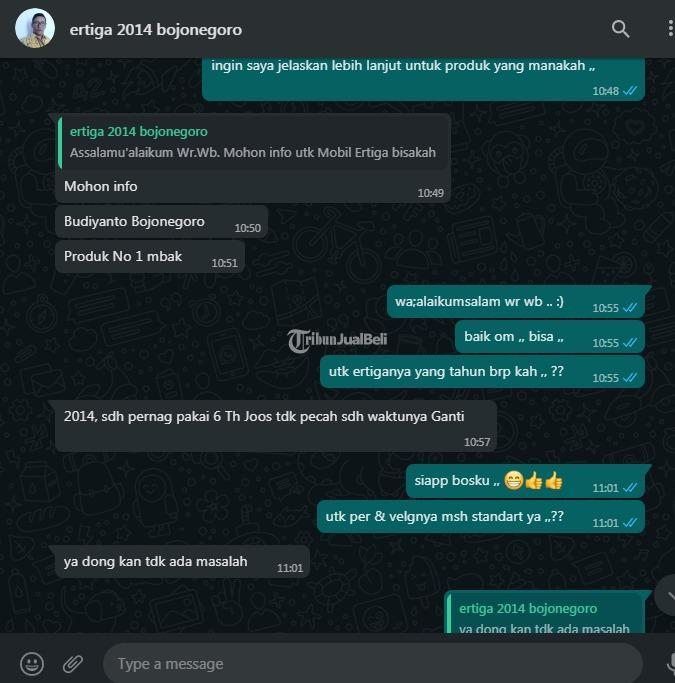The width and height of the screenshot is (675, 683).
Task: Click the scroll to bottom chevron
Action: [666, 595]
